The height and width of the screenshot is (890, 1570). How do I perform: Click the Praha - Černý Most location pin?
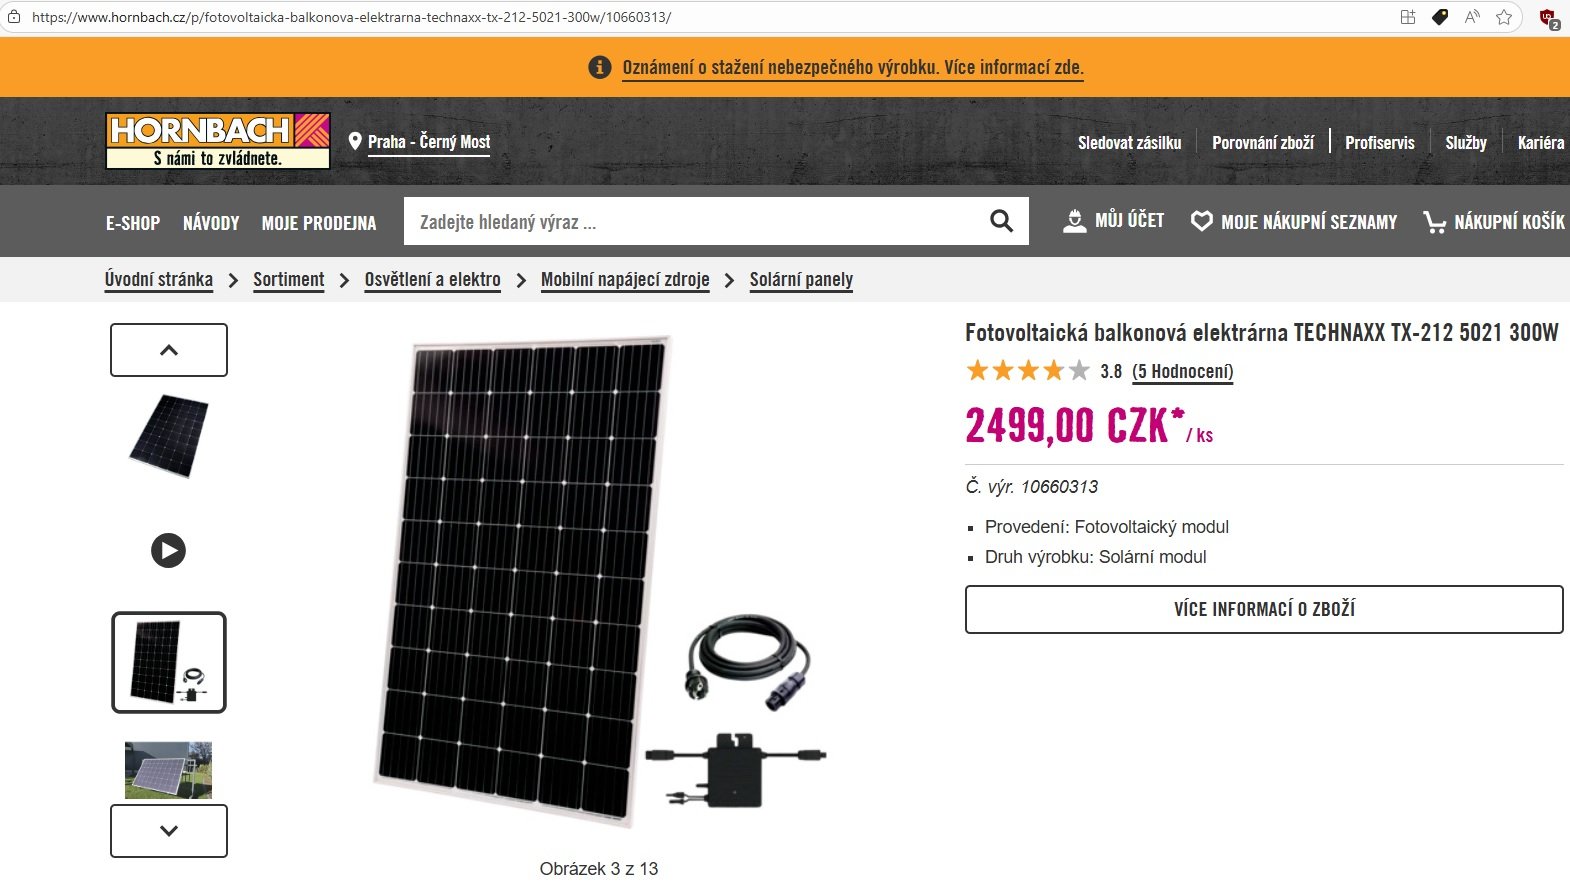coord(354,141)
